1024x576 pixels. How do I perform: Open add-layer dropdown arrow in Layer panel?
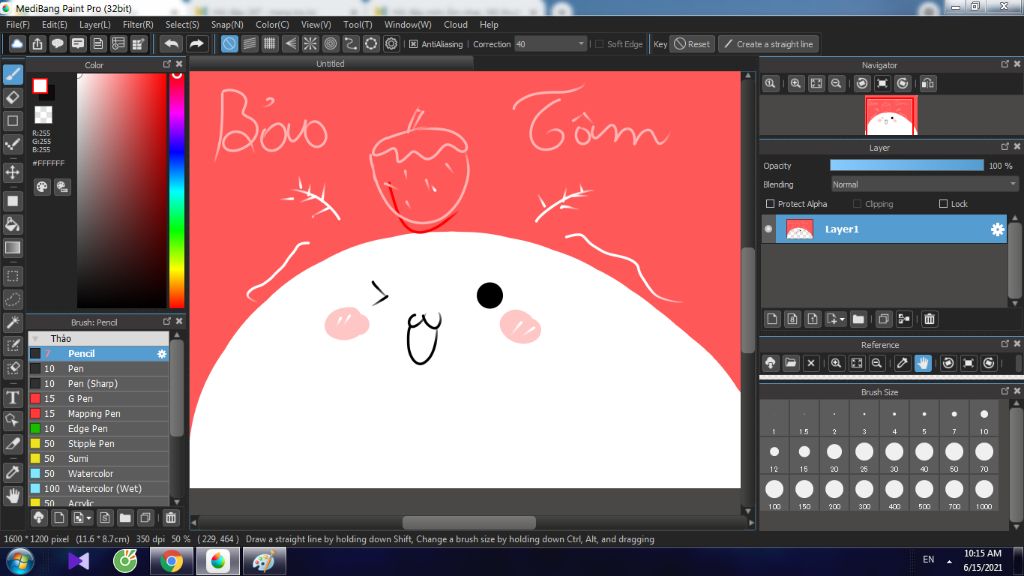tap(842, 319)
